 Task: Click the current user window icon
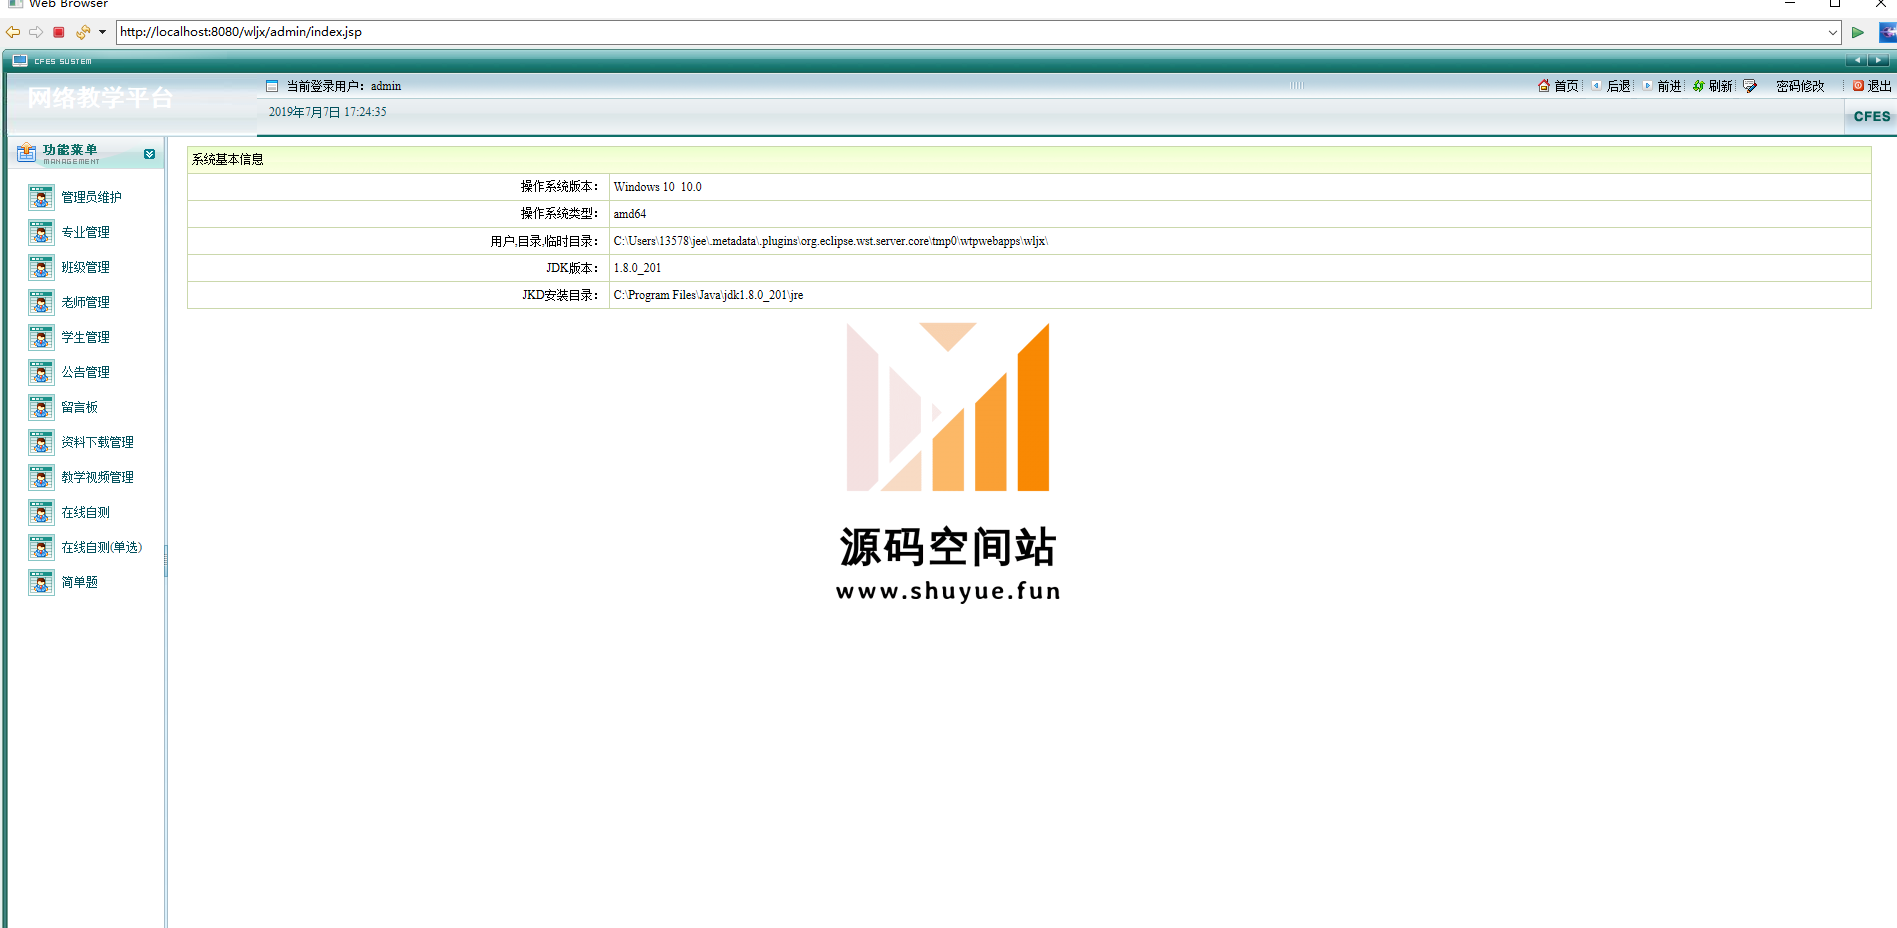(x=272, y=86)
